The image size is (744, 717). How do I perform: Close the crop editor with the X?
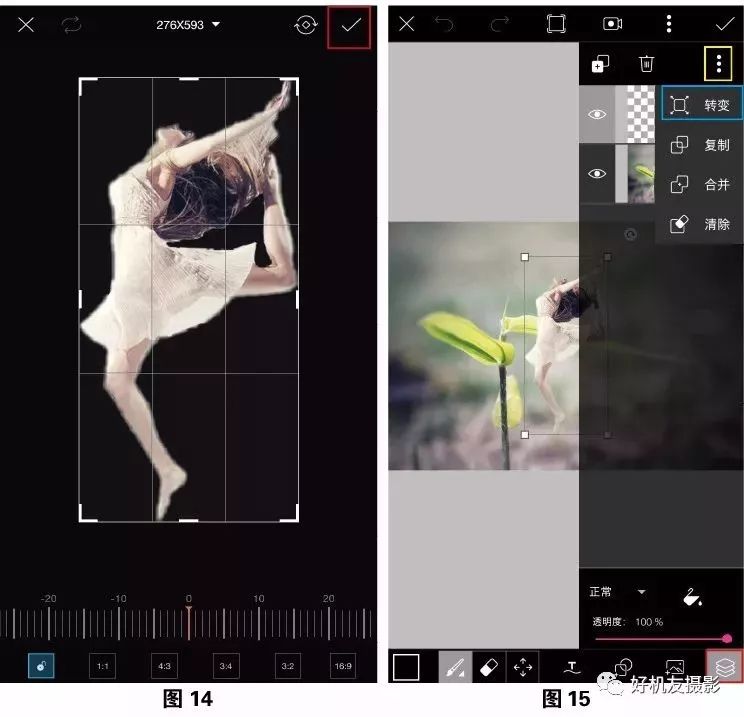click(x=26, y=25)
